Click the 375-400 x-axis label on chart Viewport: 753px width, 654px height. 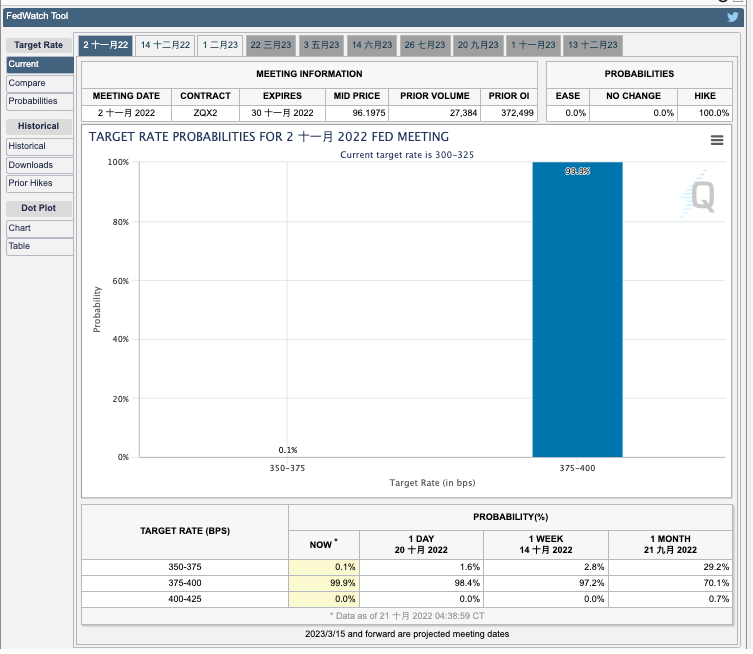[577, 468]
